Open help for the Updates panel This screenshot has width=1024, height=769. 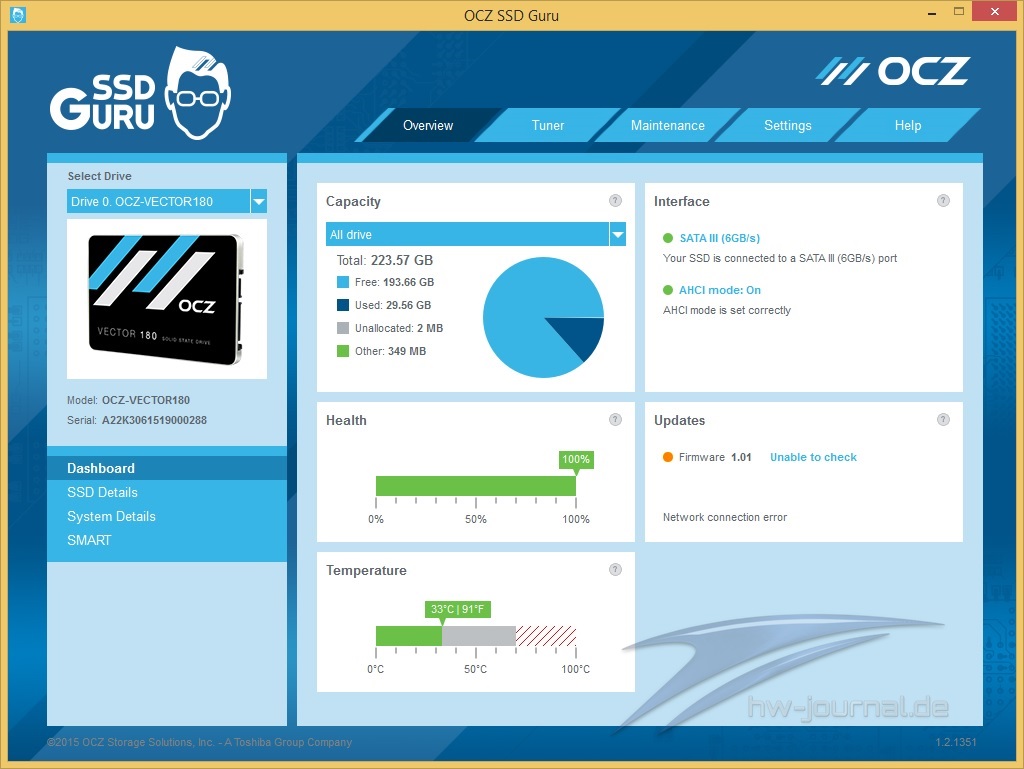(x=943, y=420)
